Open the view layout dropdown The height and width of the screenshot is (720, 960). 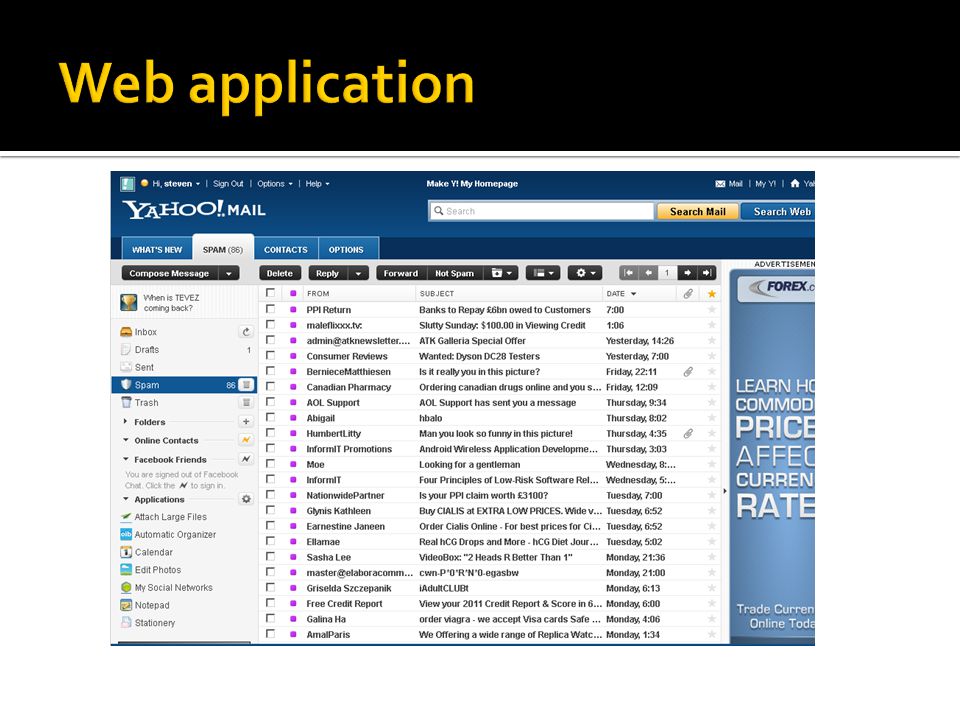pyautogui.click(x=543, y=273)
